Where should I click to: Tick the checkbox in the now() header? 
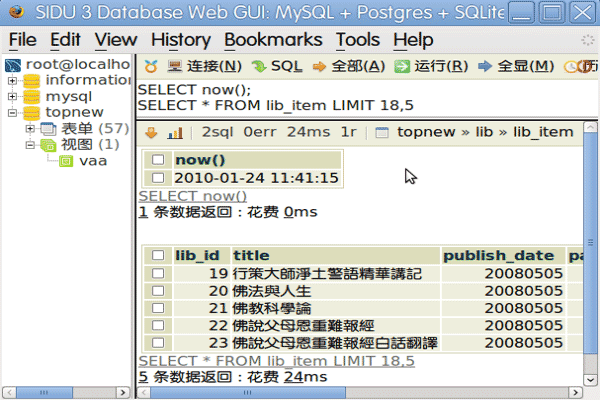[x=158, y=160]
